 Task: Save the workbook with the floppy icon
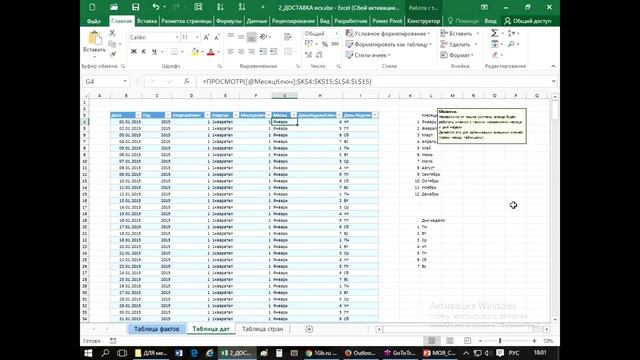pyautogui.click(x=136, y=7)
